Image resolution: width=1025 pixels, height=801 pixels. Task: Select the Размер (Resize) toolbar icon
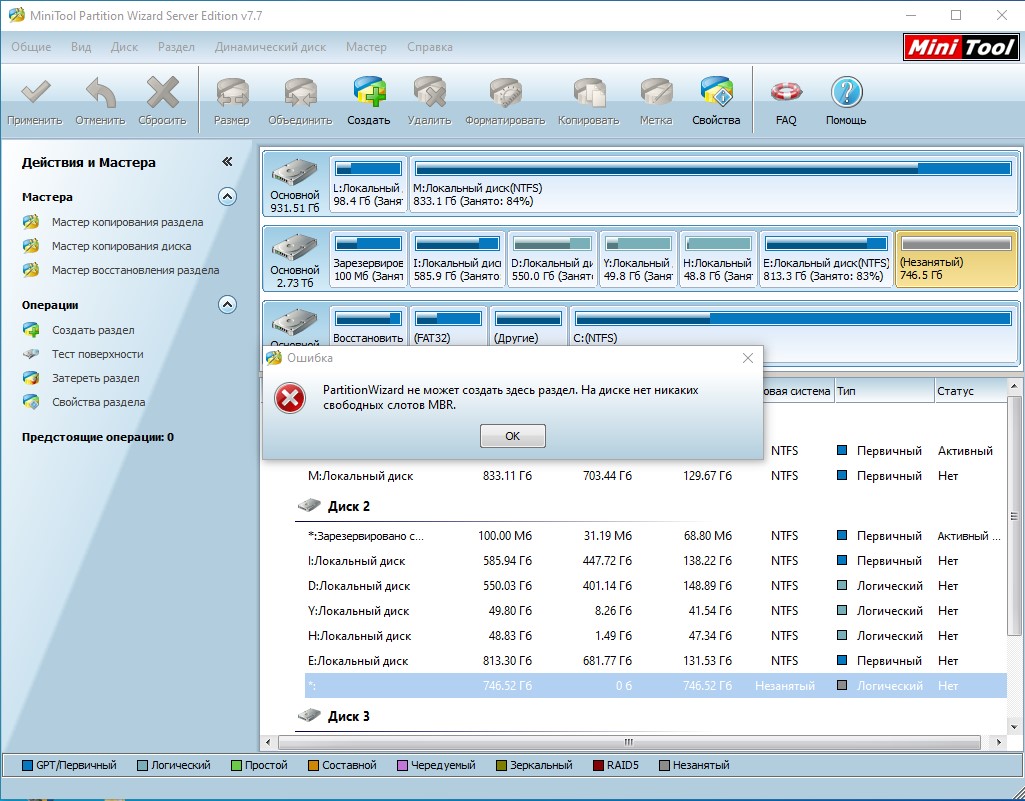coord(232,93)
